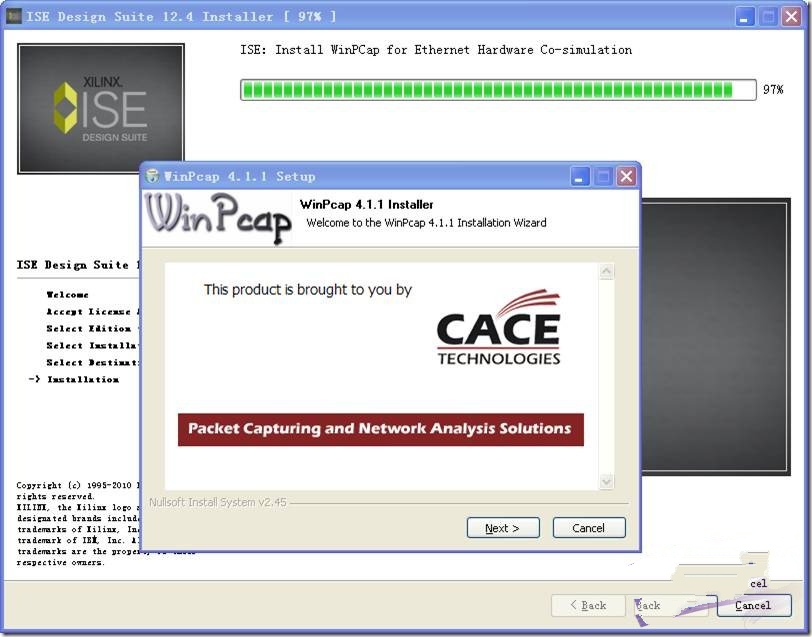The width and height of the screenshot is (812, 637).
Task: Click the scroll down arrow in WinPcap panel
Action: click(606, 482)
